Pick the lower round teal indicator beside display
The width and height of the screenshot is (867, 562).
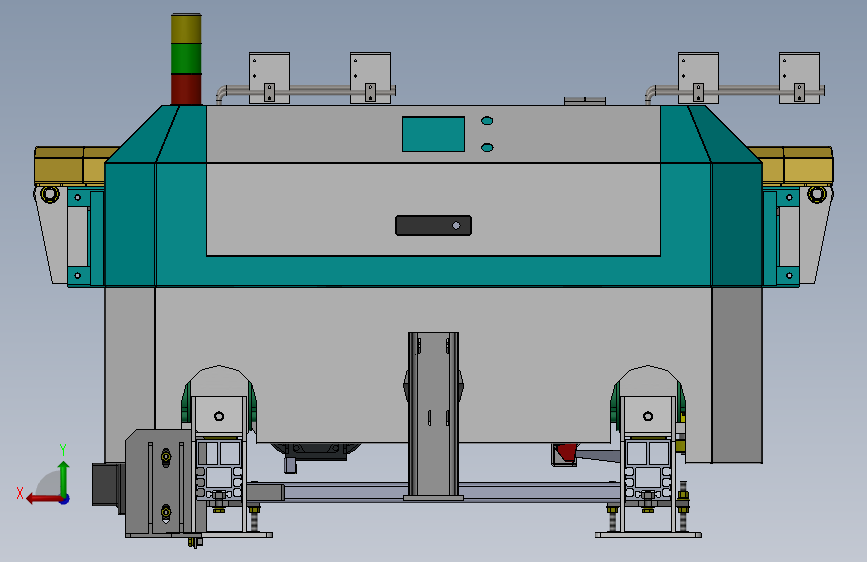pyautogui.click(x=487, y=148)
